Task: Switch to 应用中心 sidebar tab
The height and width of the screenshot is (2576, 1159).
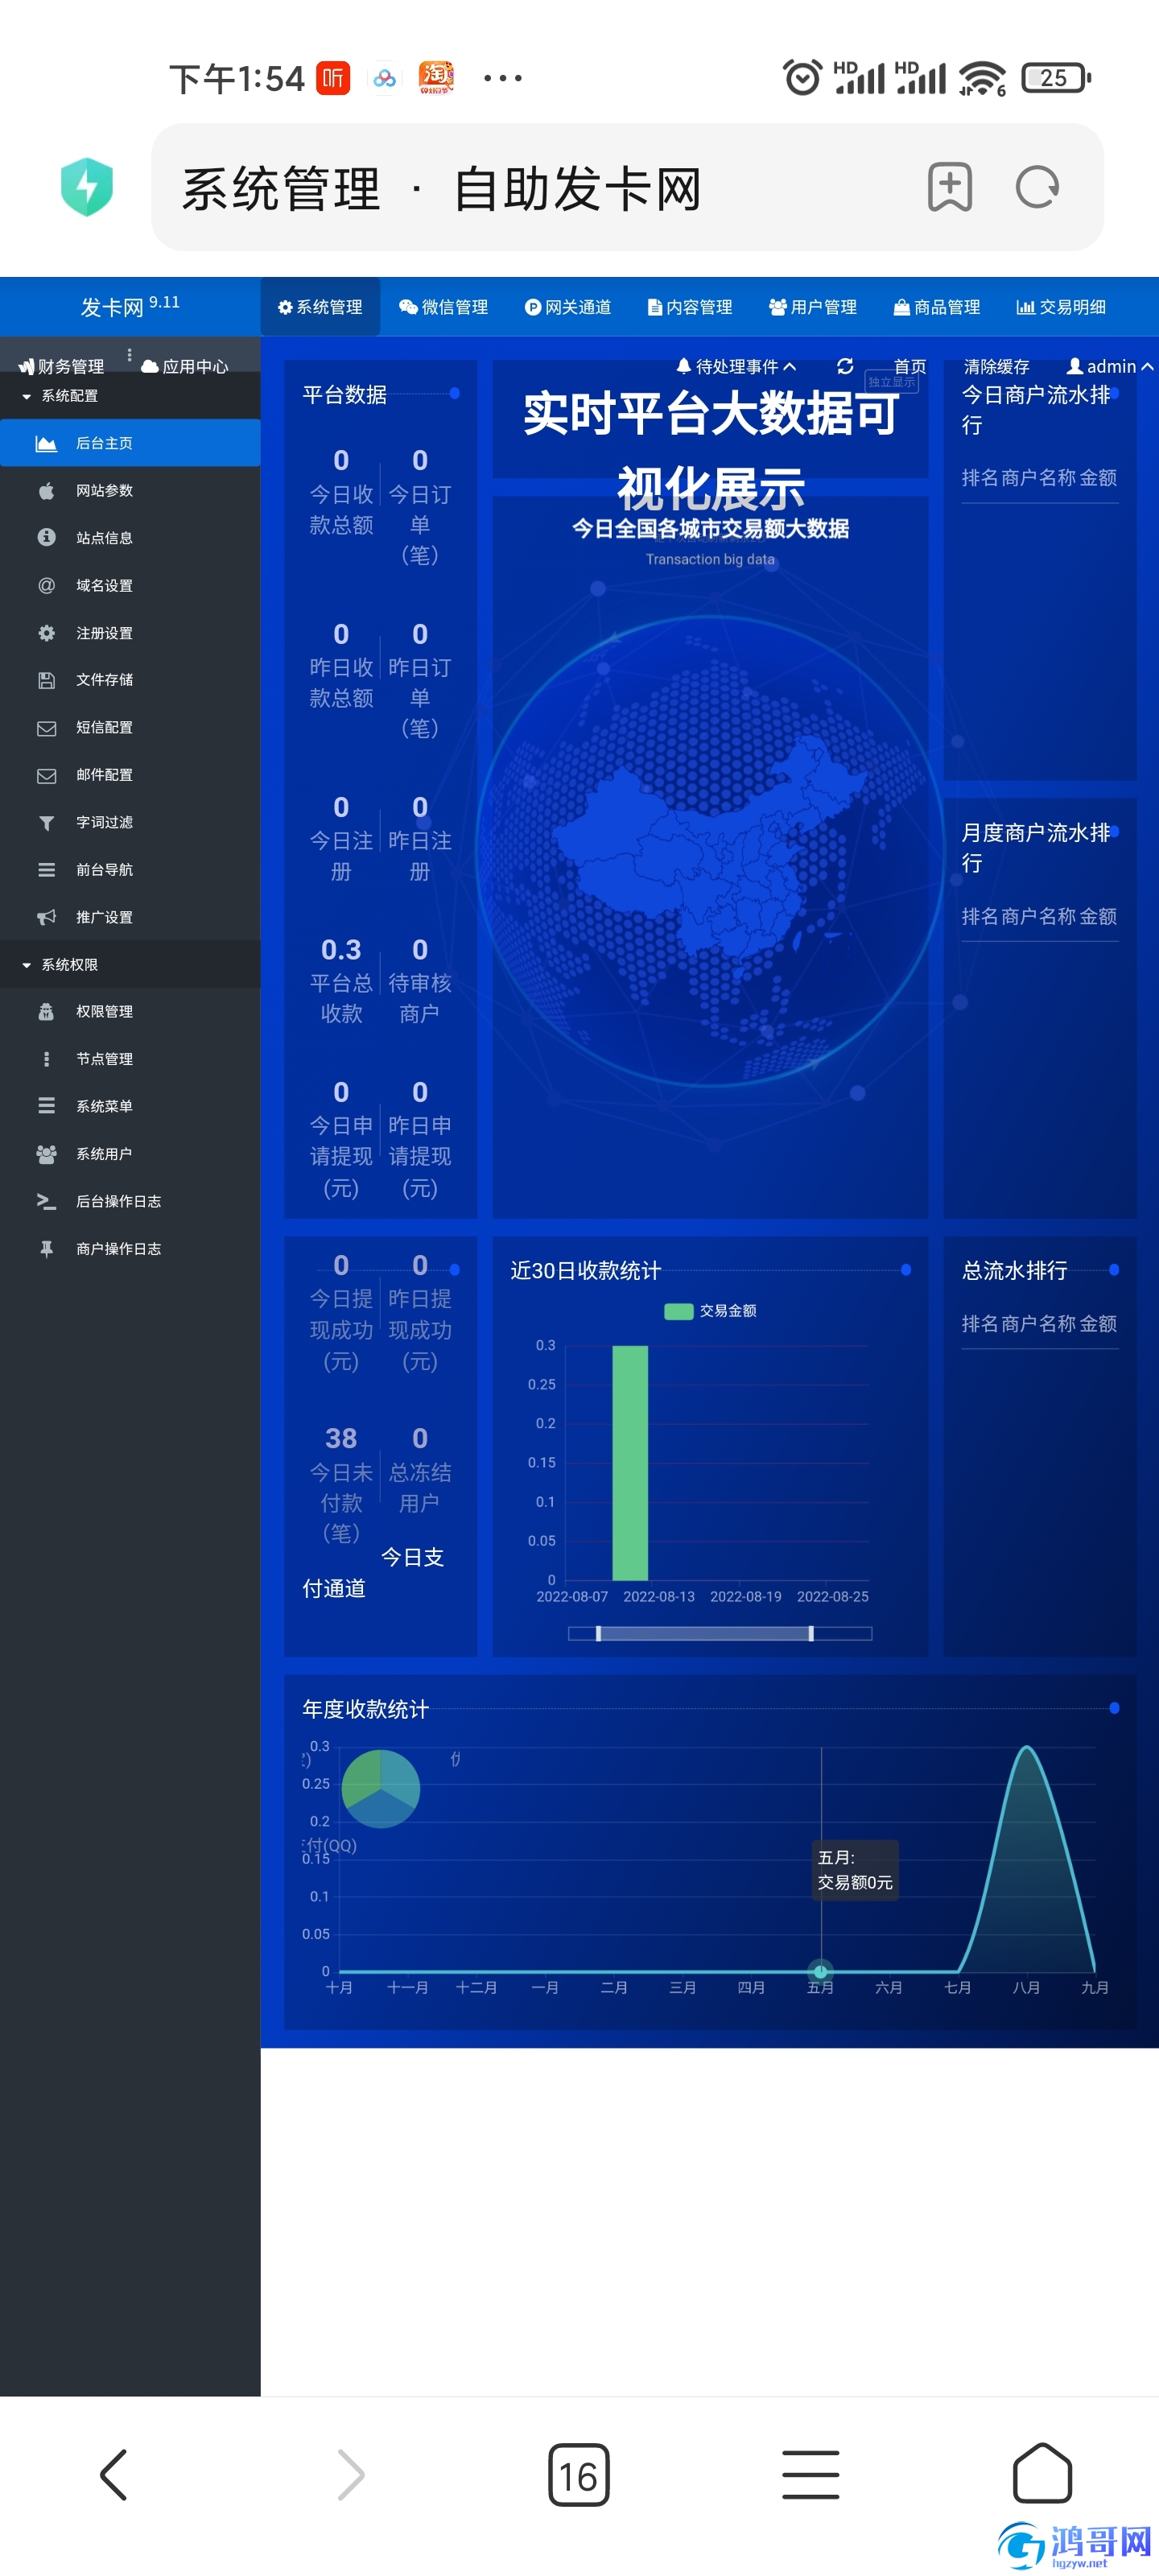Action: [185, 367]
